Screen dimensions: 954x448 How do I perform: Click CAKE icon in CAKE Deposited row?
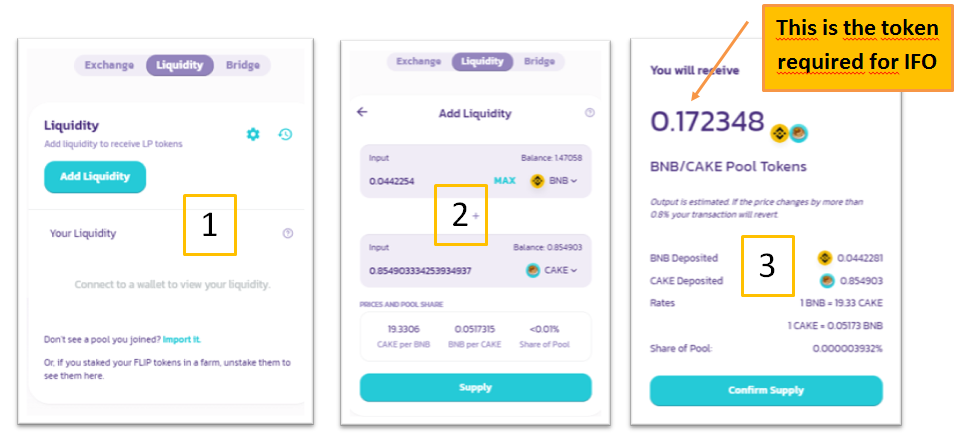point(825,281)
